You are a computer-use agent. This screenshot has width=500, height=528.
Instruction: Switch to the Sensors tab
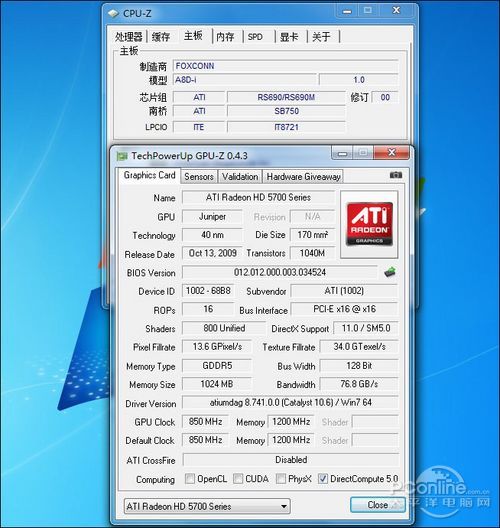199,177
